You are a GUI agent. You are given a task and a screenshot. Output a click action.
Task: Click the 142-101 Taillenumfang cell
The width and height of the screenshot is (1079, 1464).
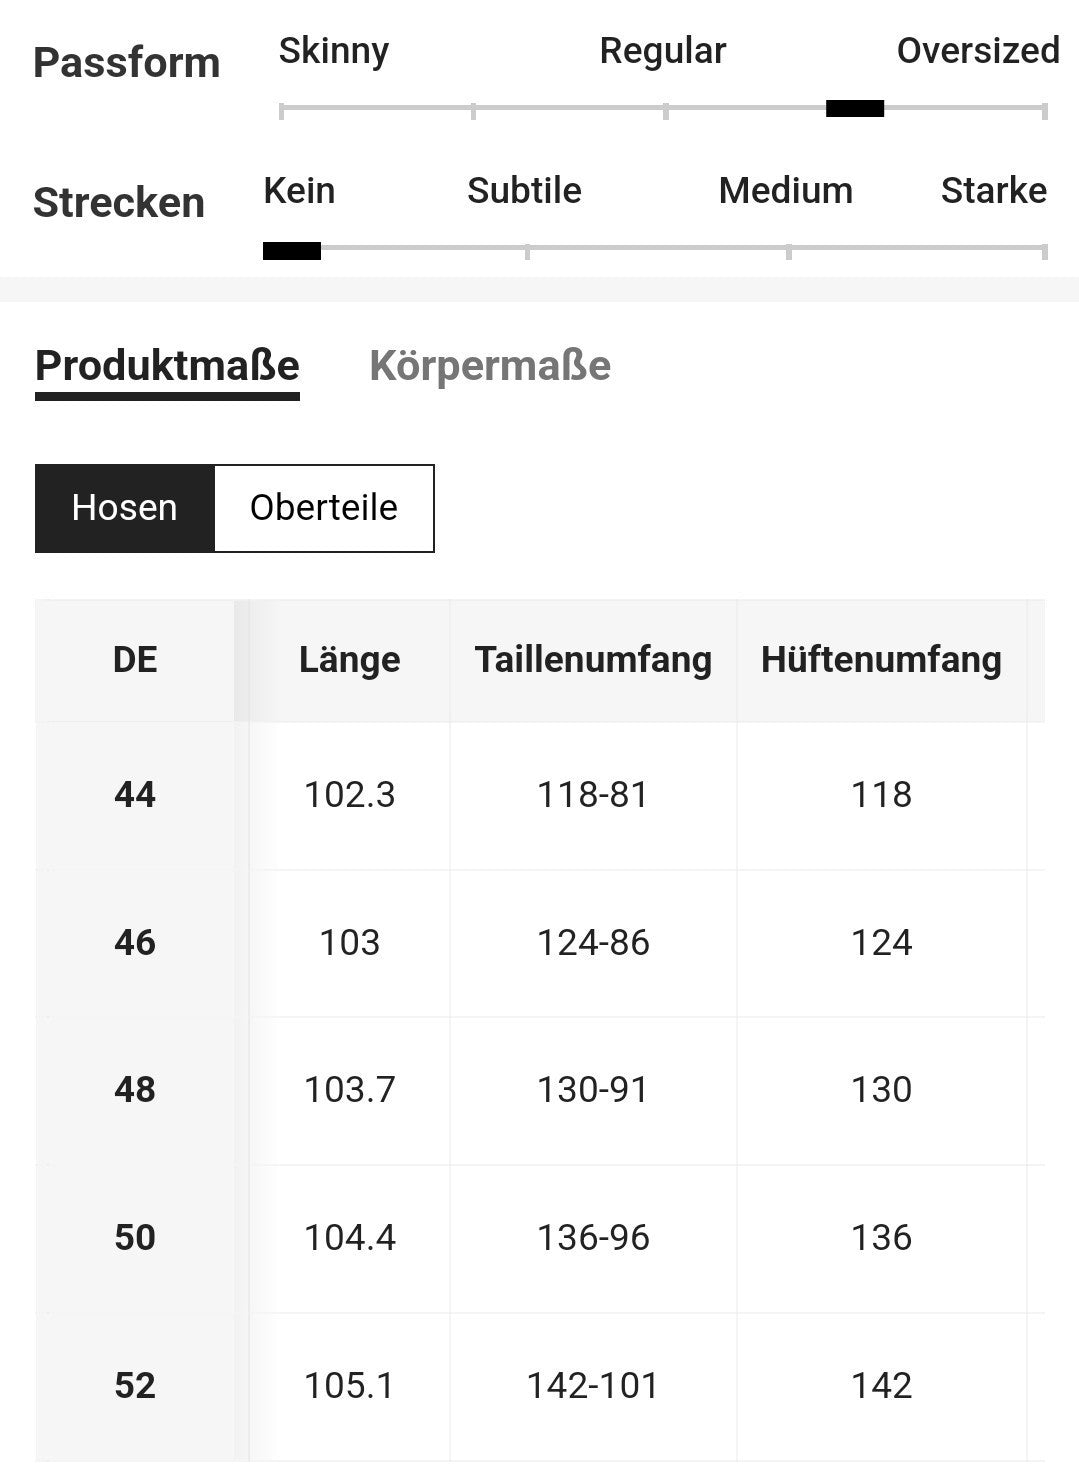593,1386
